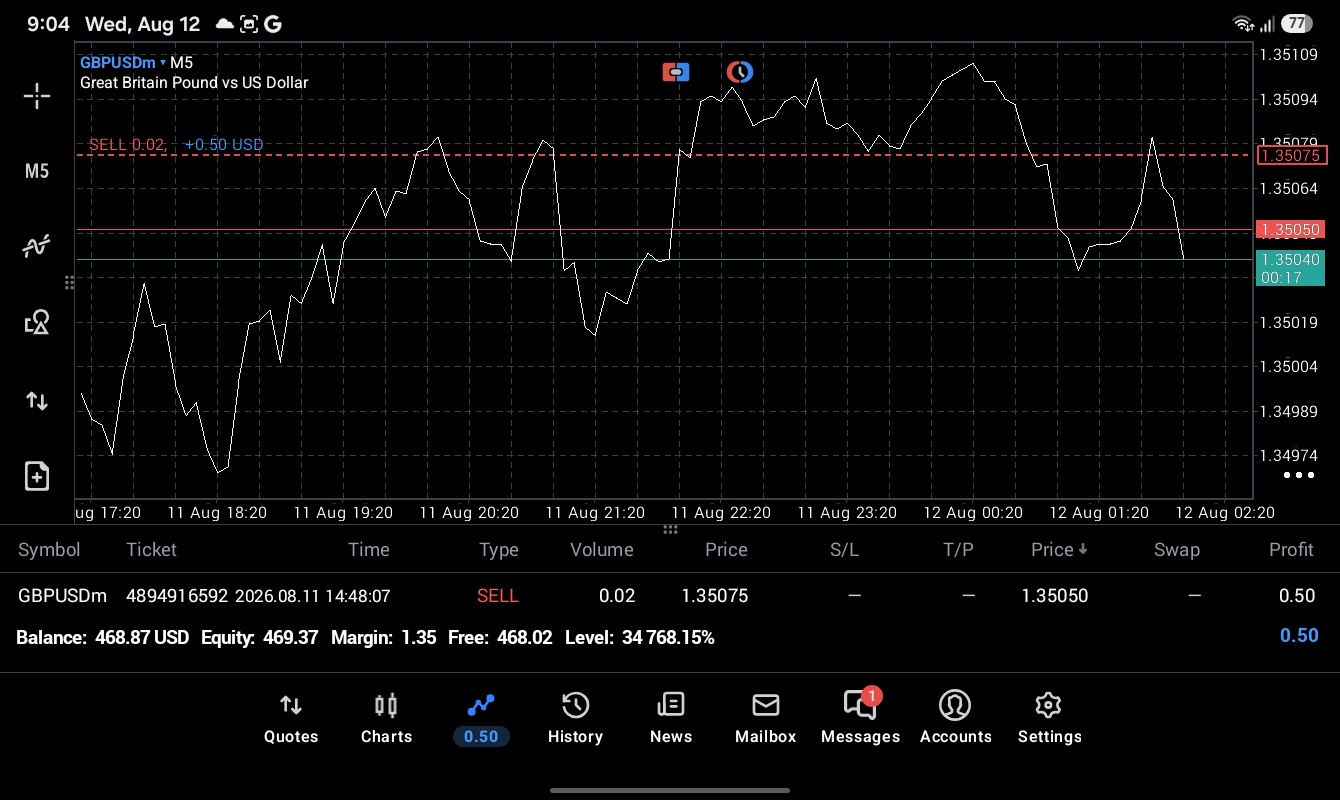The image size is (1340, 800).
Task: Select the GBPUSDm position row symbol
Action: tap(62, 596)
